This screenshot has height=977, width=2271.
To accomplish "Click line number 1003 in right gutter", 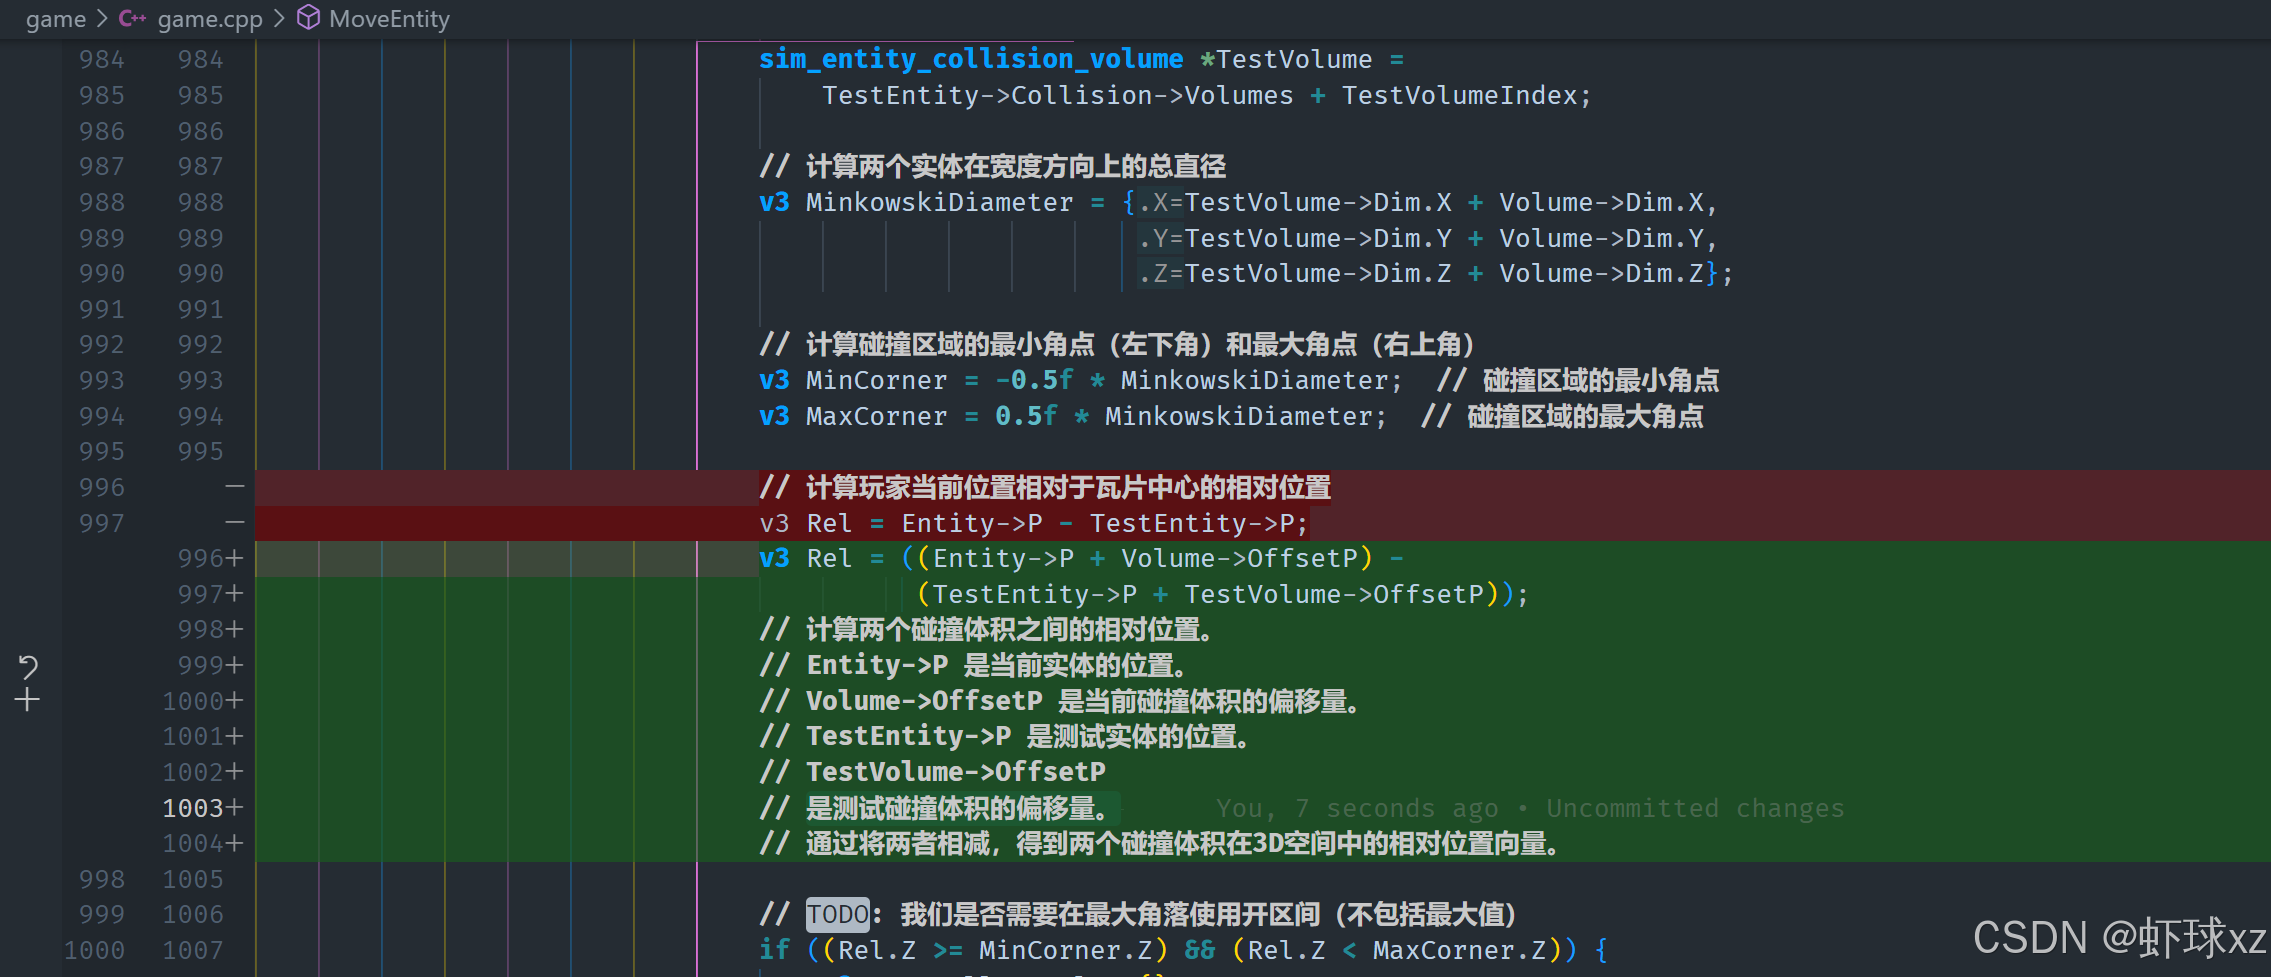I will pos(193,808).
